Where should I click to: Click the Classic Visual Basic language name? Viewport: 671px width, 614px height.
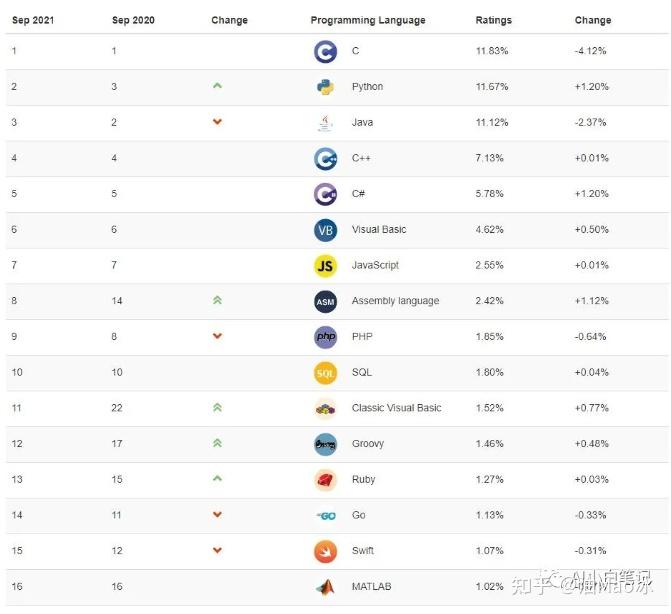coord(396,408)
